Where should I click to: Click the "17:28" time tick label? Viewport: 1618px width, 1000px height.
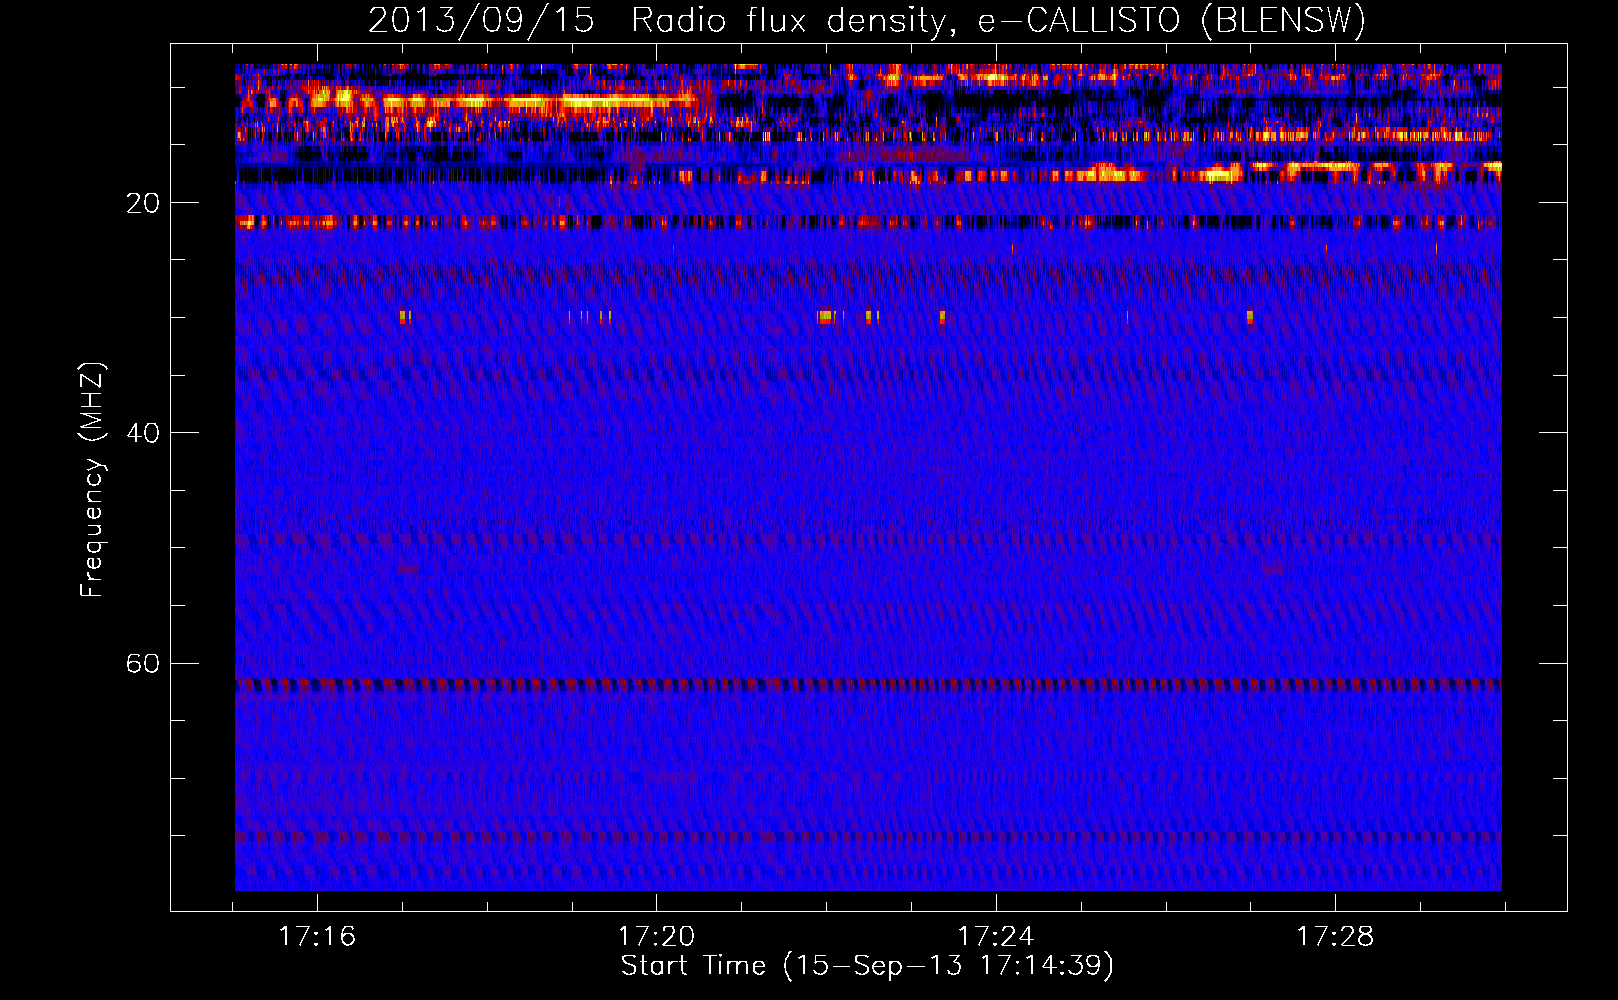click(1335, 937)
